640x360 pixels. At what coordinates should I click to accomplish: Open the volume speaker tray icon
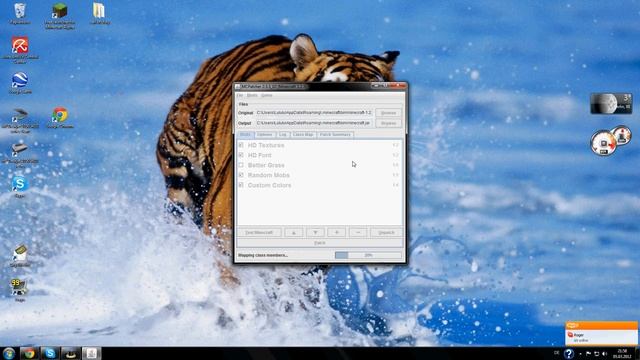604,353
